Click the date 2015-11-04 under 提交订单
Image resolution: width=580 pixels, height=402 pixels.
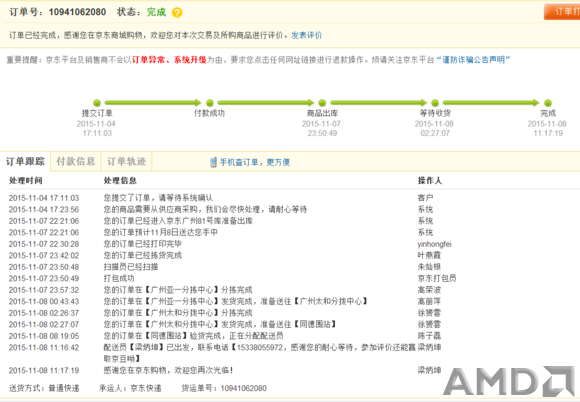96,124
